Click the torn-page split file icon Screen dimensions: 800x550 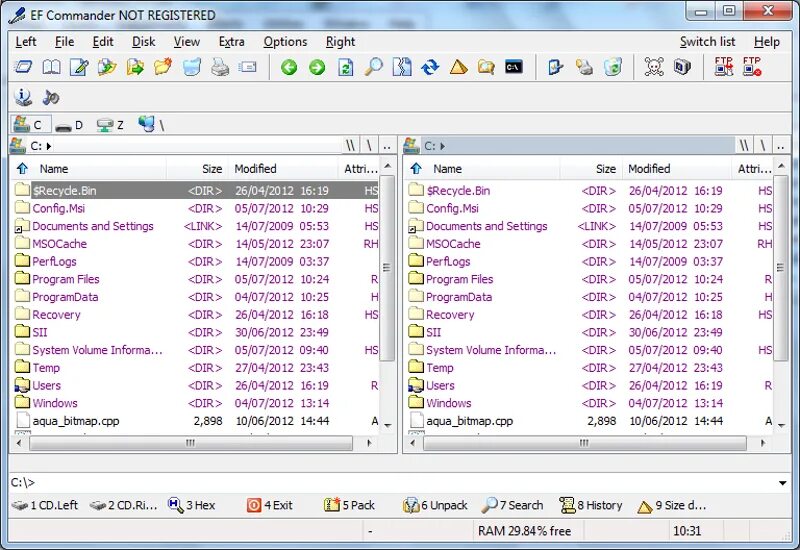(x=402, y=67)
